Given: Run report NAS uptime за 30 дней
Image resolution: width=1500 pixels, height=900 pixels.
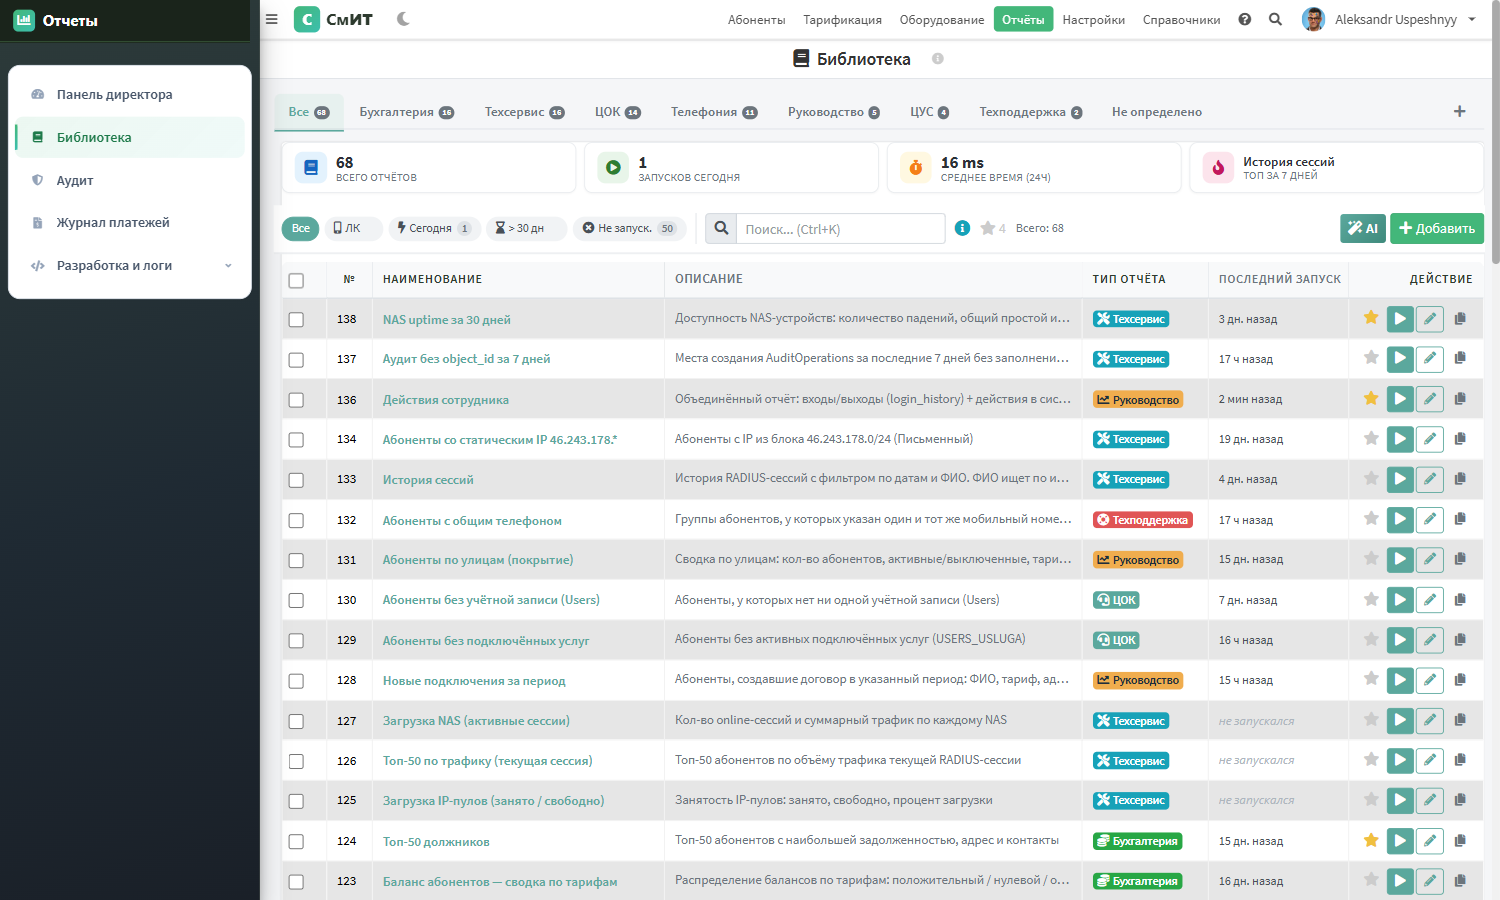Looking at the screenshot, I should (x=1400, y=319).
